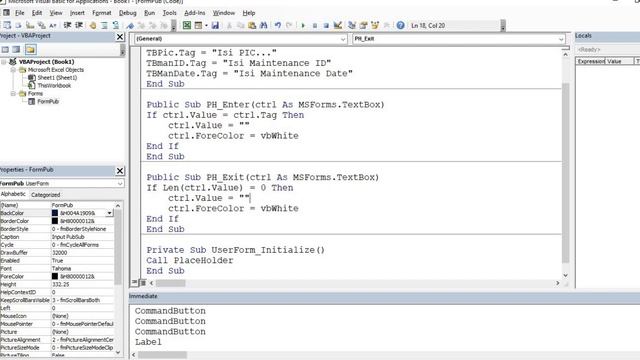Open the Insert menu
Screen dimensions: 640x360
click(x=77, y=13)
